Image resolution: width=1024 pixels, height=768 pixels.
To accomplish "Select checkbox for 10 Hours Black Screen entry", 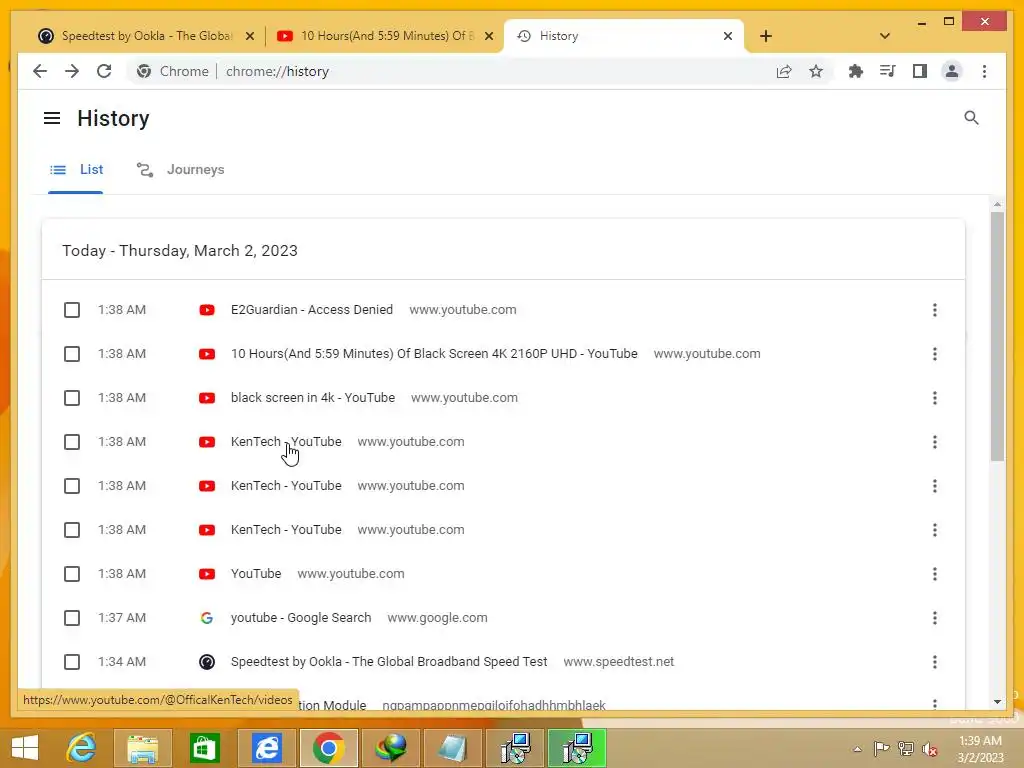I will coord(72,354).
